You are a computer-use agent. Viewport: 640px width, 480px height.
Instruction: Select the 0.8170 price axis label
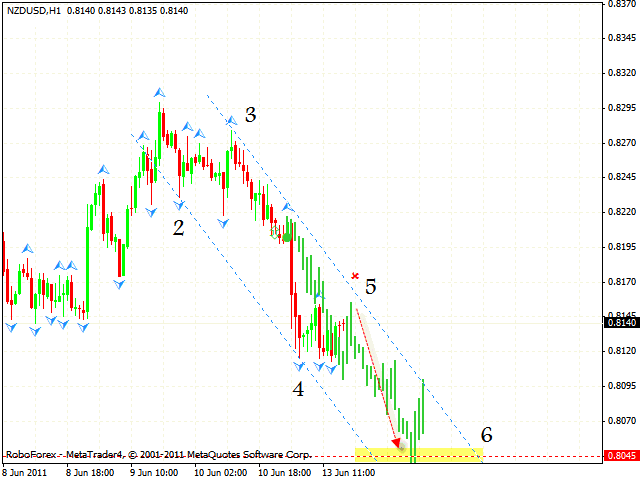(x=622, y=282)
